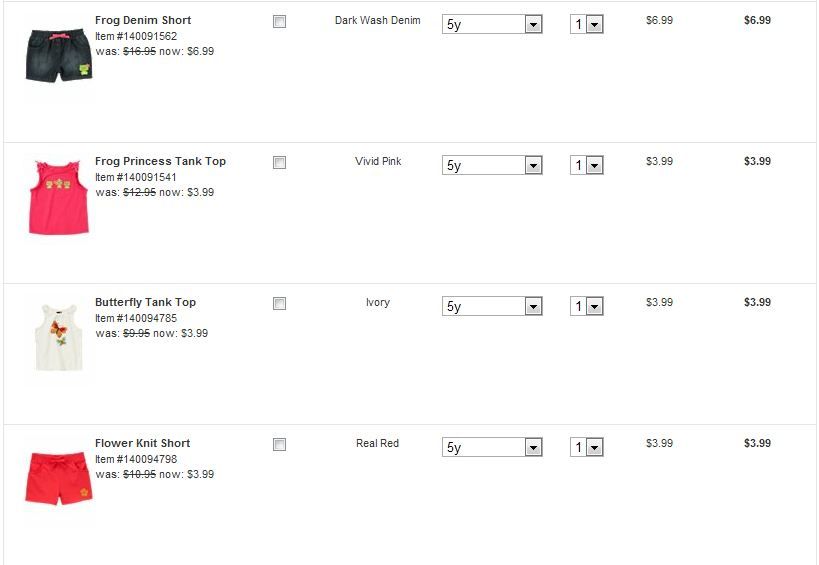This screenshot has height=565, width=819.
Task: Follow the Butterfly Tank Top title link
Action: click(145, 302)
